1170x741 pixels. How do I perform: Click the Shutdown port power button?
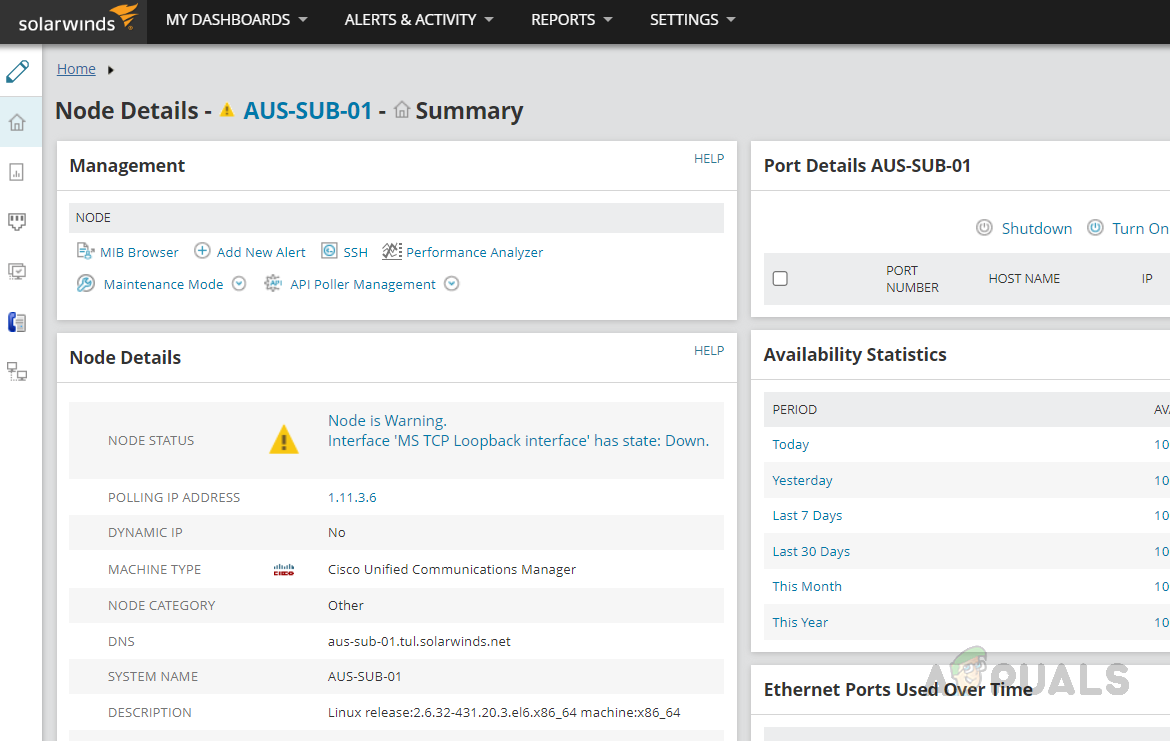[x=1036, y=228]
